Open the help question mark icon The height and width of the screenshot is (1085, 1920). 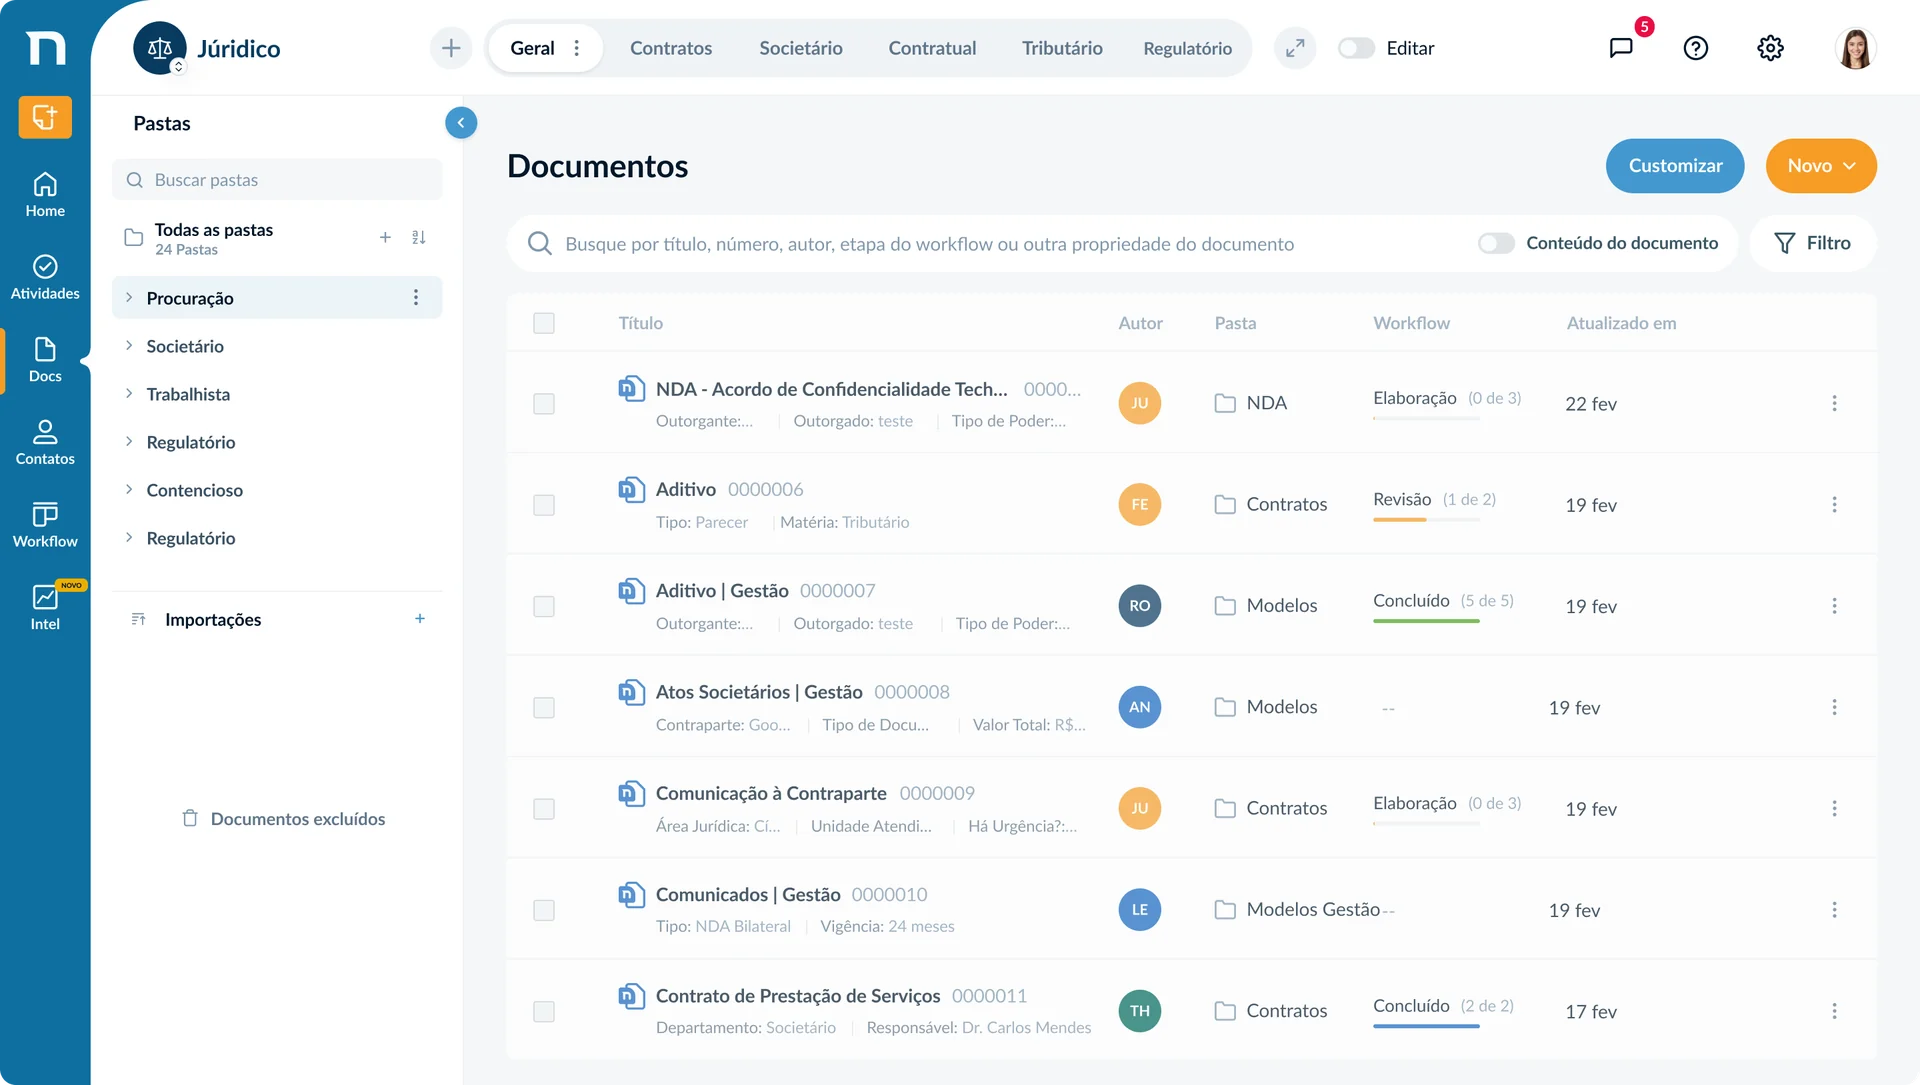click(1696, 48)
